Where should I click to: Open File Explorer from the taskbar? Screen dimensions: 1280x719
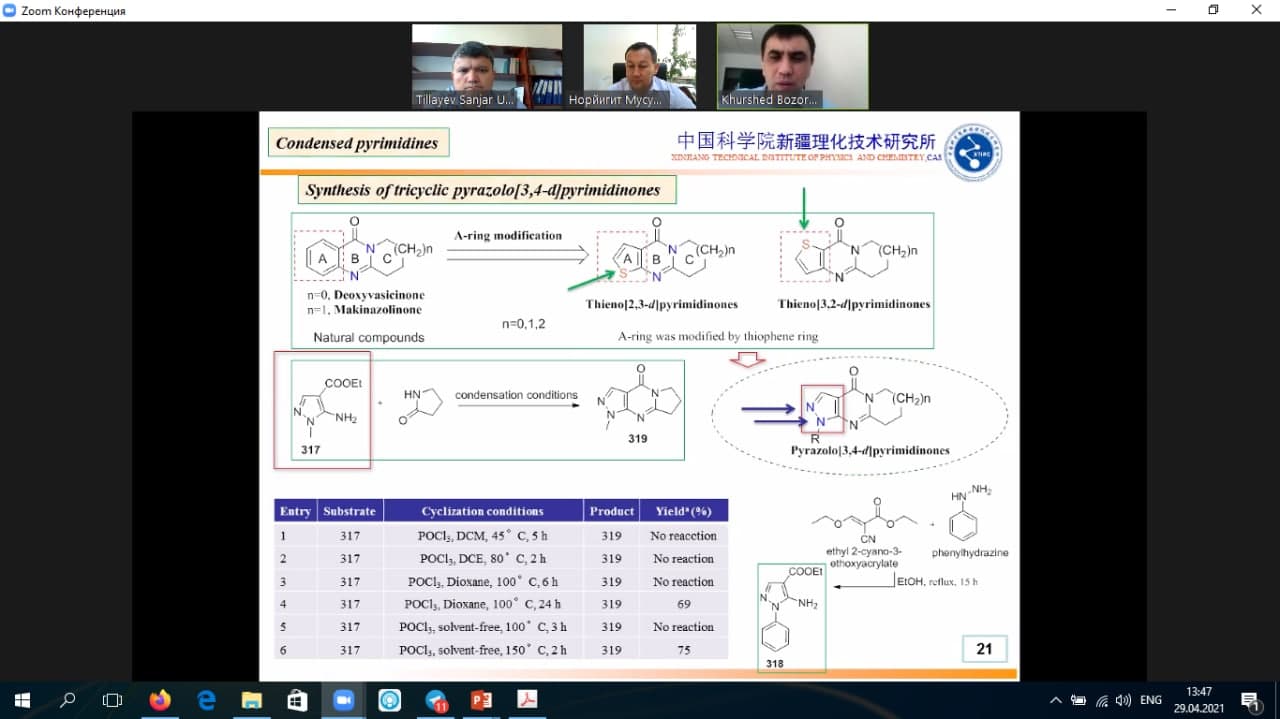pyautogui.click(x=252, y=700)
